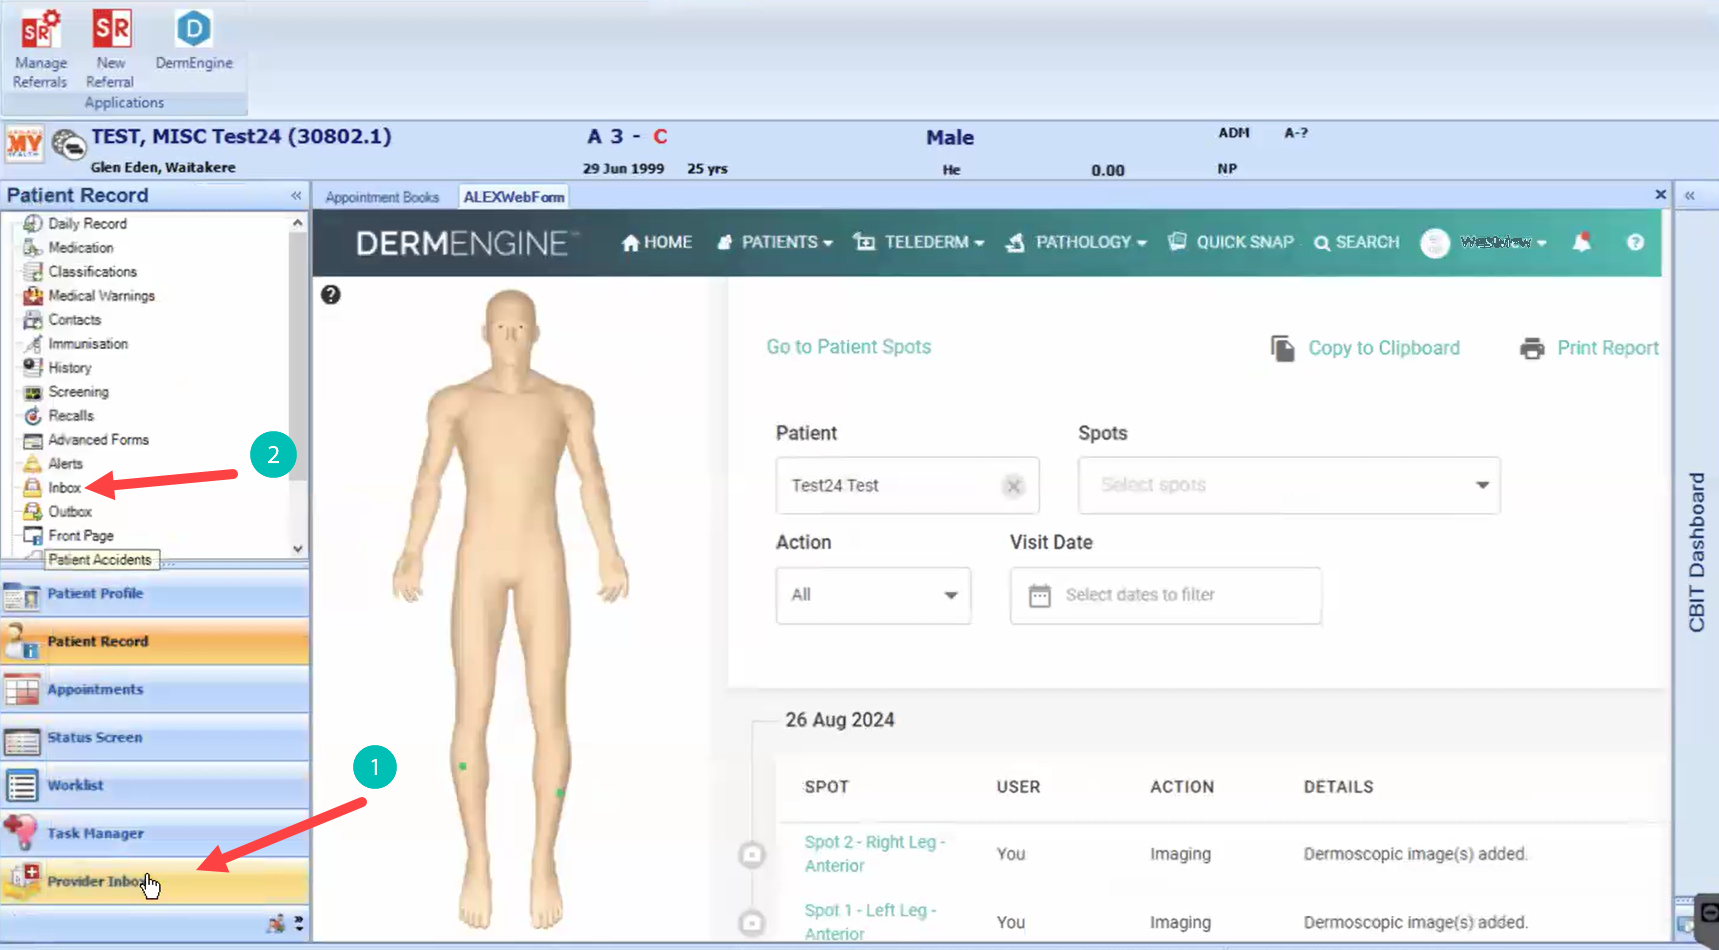The height and width of the screenshot is (950, 1719).
Task: Open notifications bell icon
Action: click(x=1582, y=242)
